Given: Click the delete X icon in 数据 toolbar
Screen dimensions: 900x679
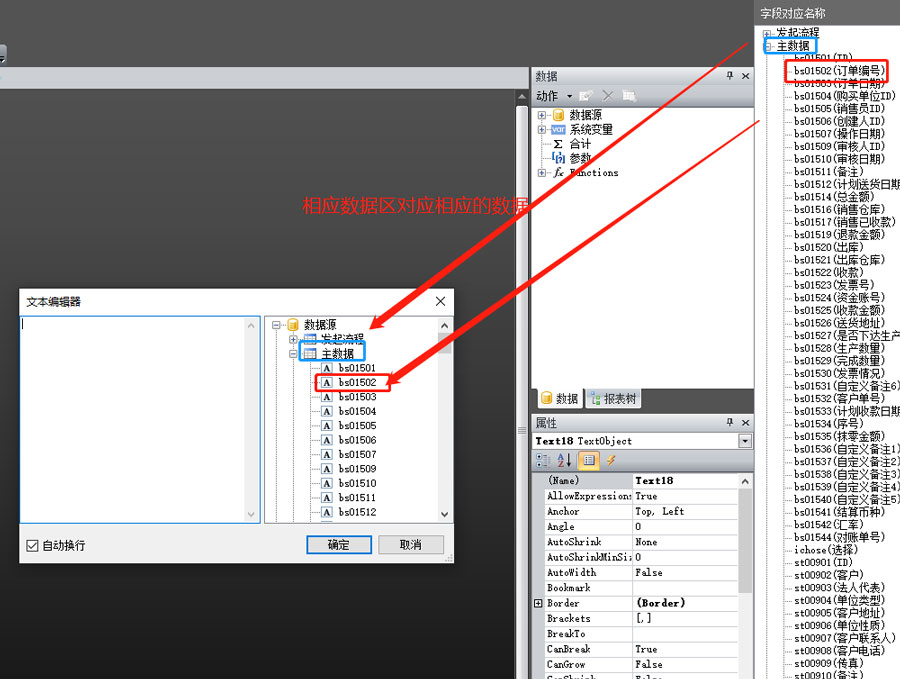Looking at the screenshot, I should (x=607, y=96).
